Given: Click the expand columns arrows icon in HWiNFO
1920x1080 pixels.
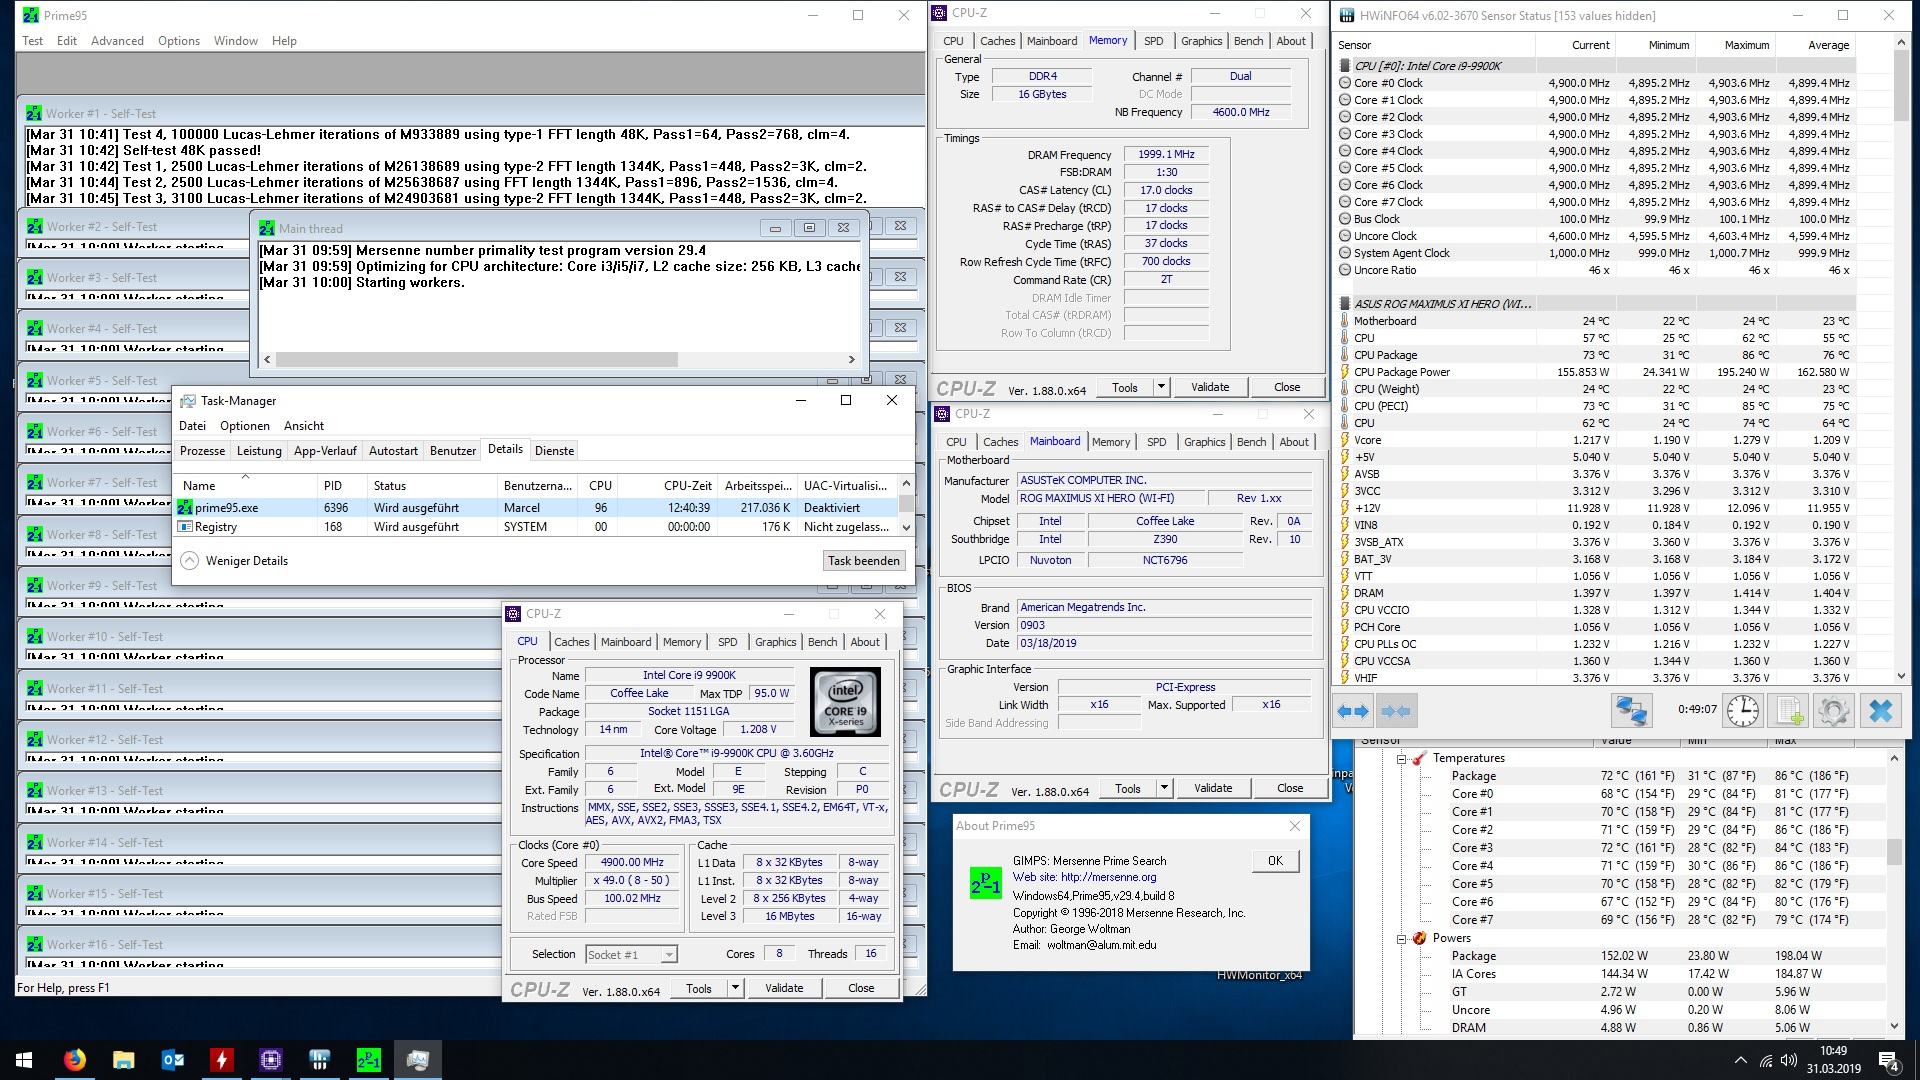Looking at the screenshot, I should pyautogui.click(x=1353, y=711).
